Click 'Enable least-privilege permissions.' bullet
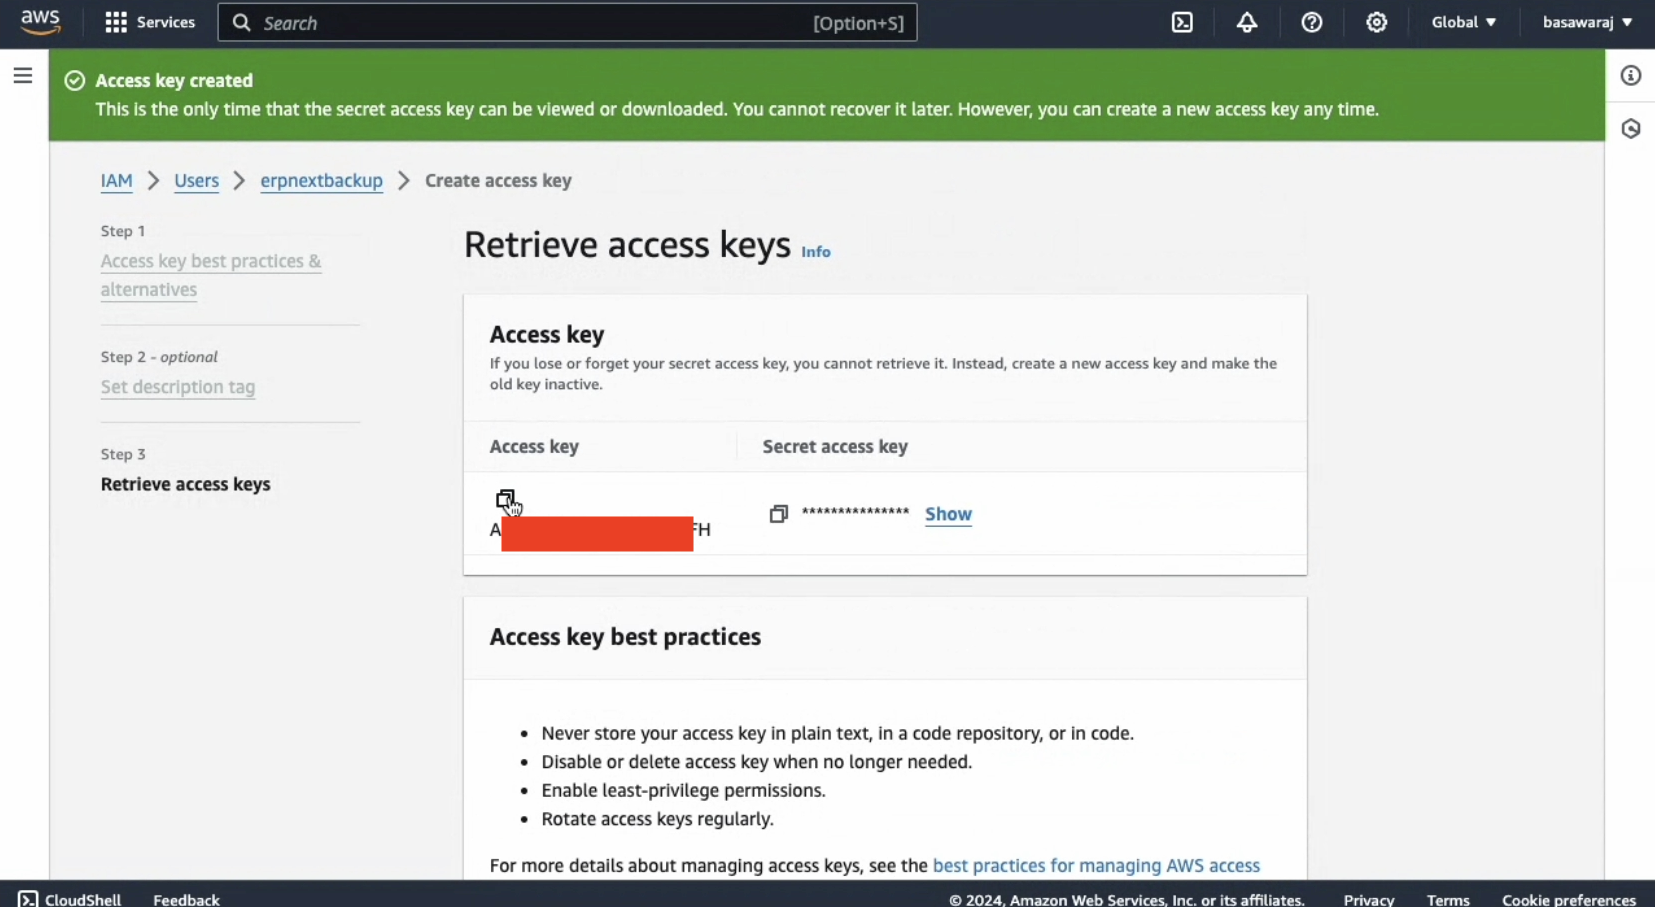1655x907 pixels. 683,791
